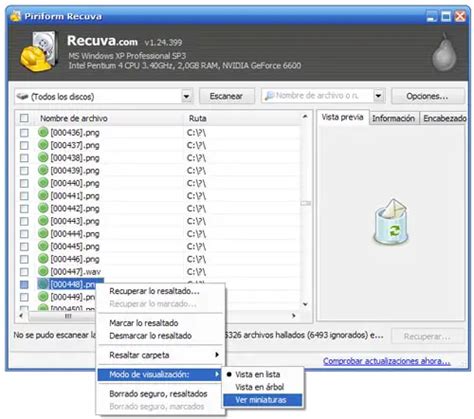
Task: Sort by Nombre de archivo column header
Action: coord(74,118)
